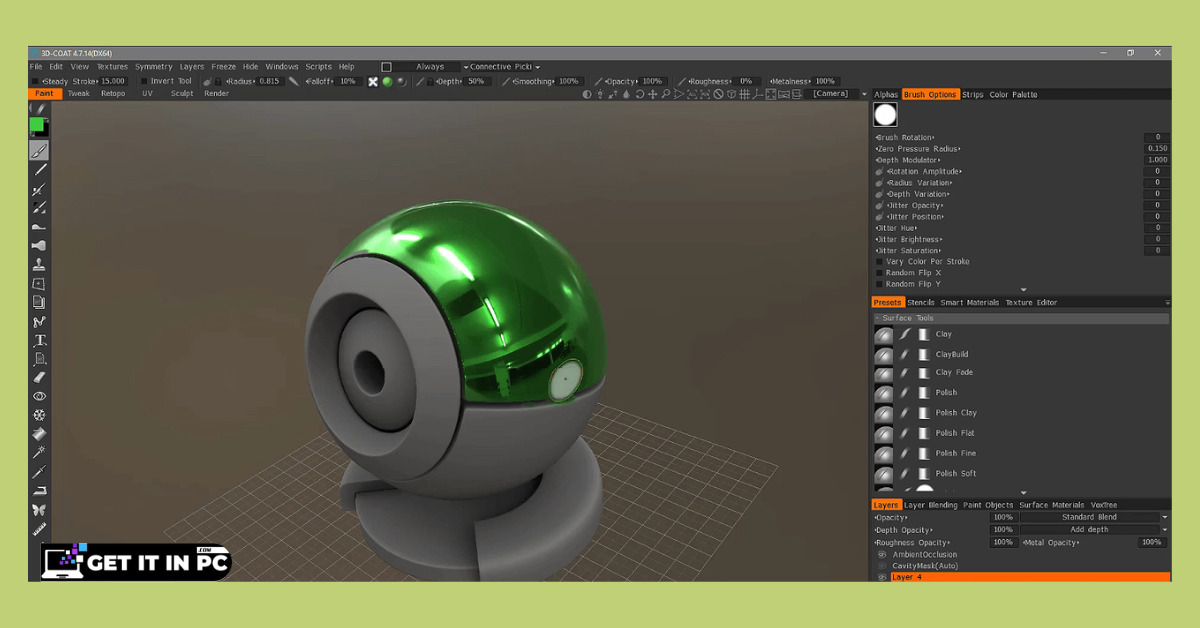This screenshot has height=628, width=1200.
Task: Open the Presets panel options menu icon
Action: (x=1167, y=302)
